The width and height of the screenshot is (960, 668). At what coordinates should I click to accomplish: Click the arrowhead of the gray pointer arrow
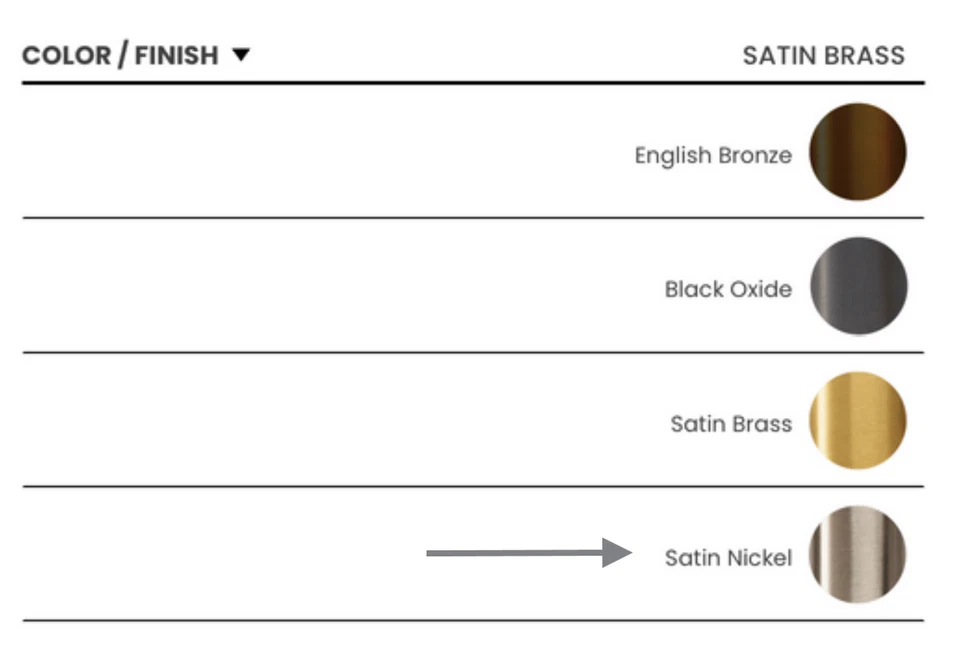pyautogui.click(x=616, y=553)
